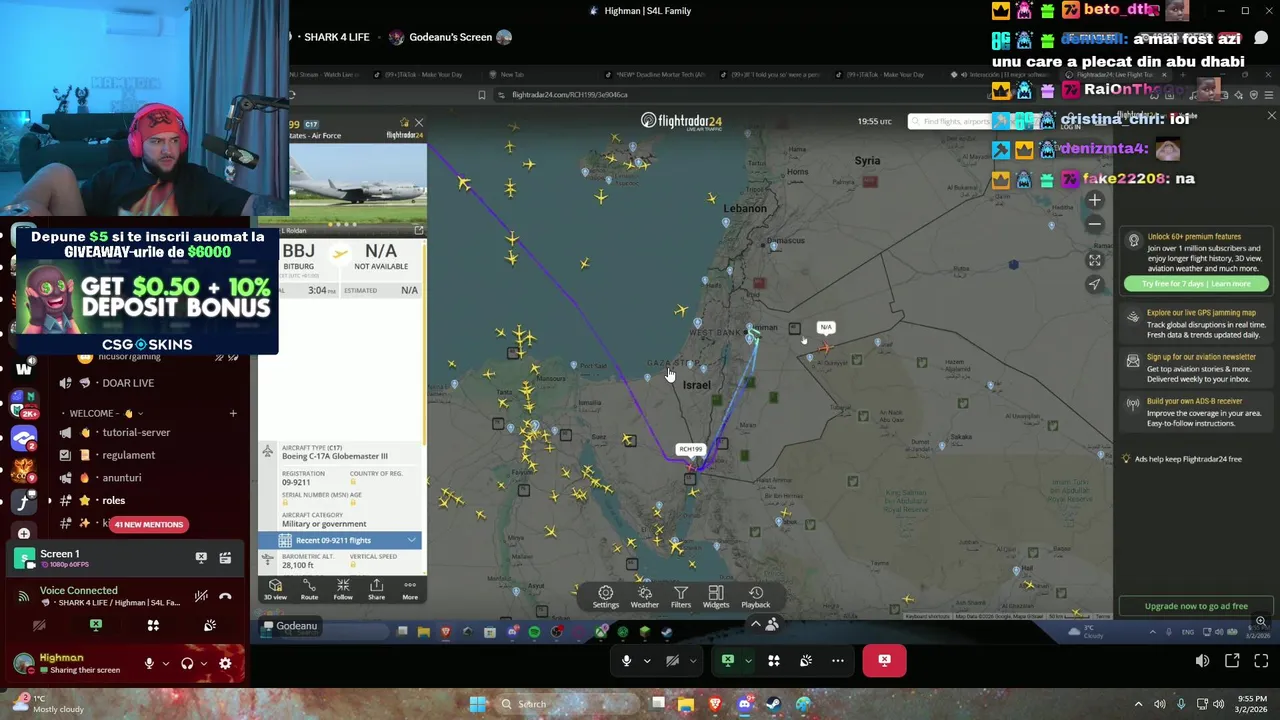Screen dimensions: 1280x720
Task: Disconnect from the voice channel
Action: (x=225, y=596)
